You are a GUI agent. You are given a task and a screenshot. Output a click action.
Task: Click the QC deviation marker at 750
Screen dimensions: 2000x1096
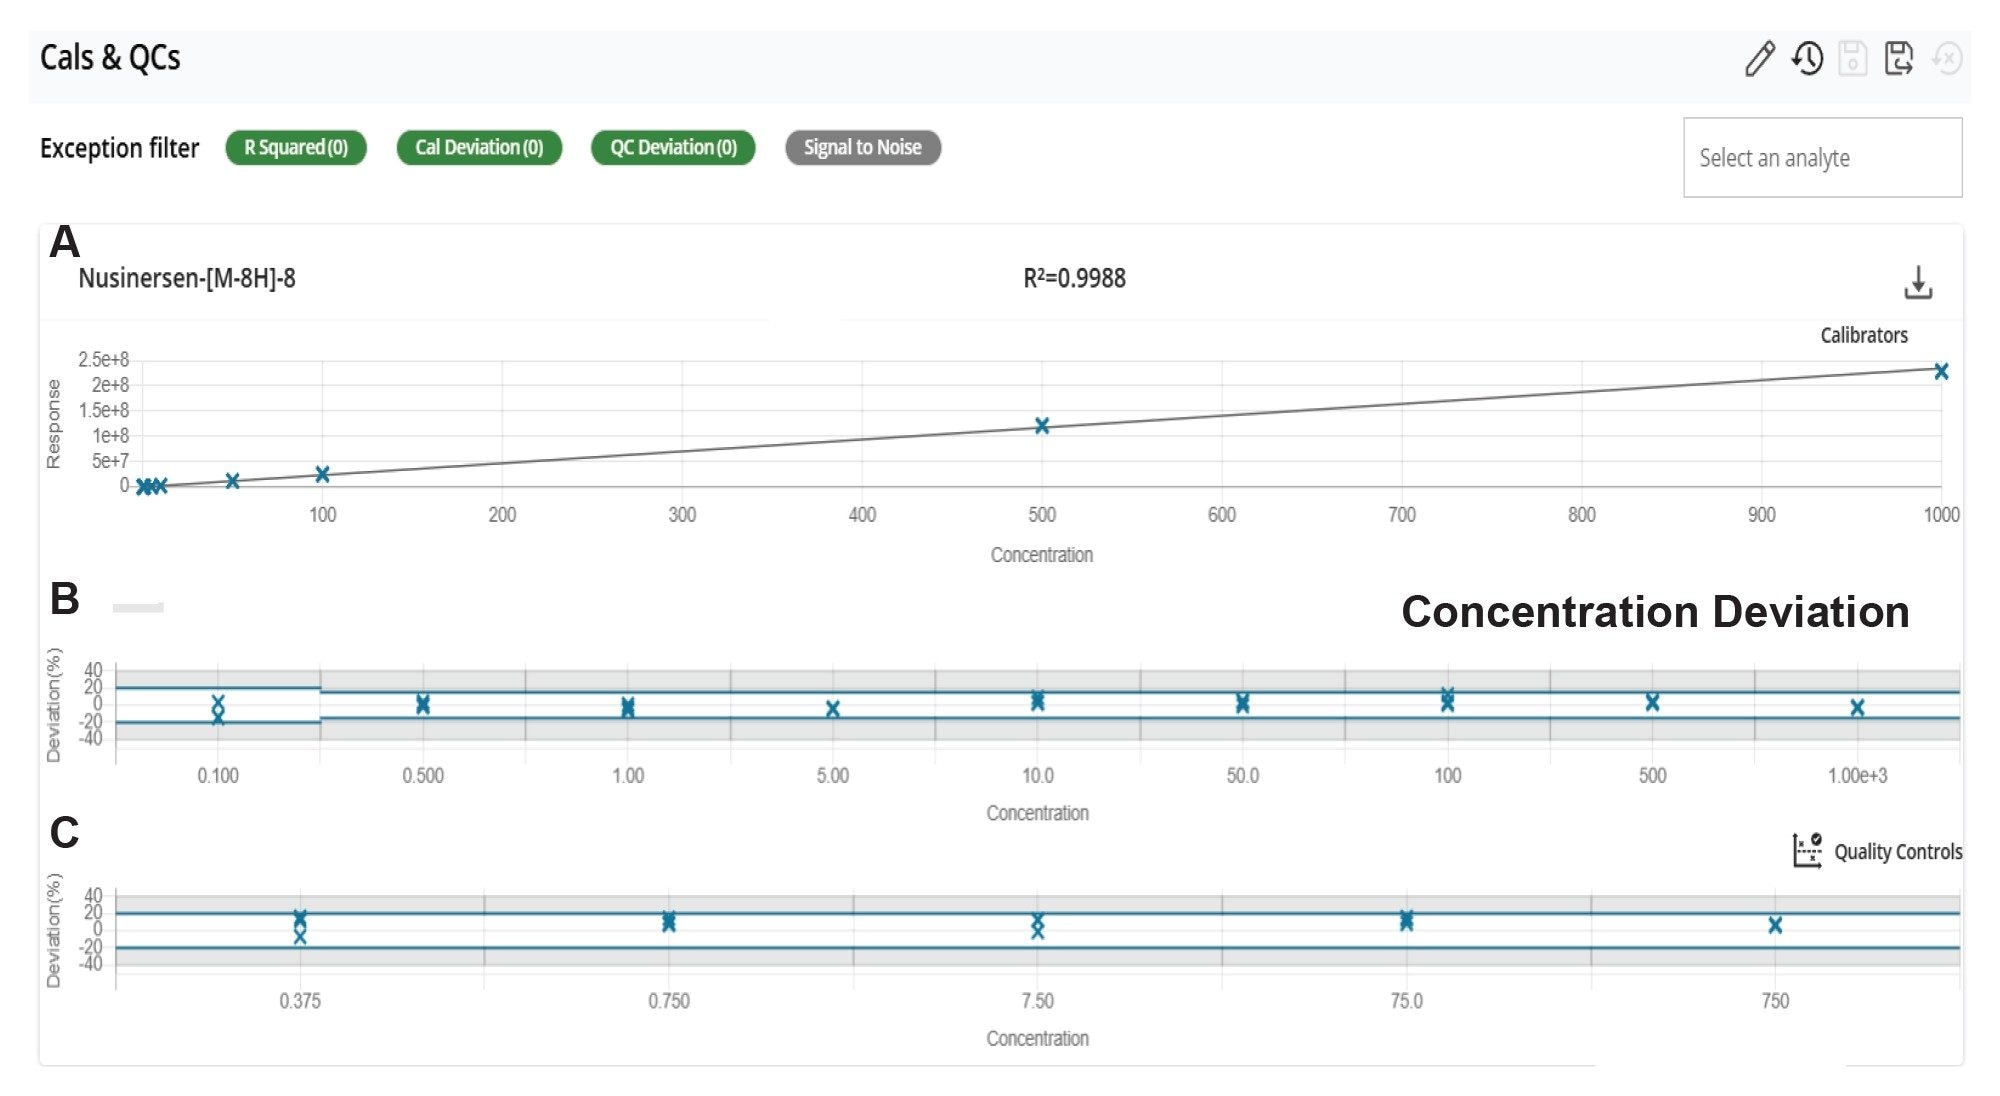coord(1775,925)
